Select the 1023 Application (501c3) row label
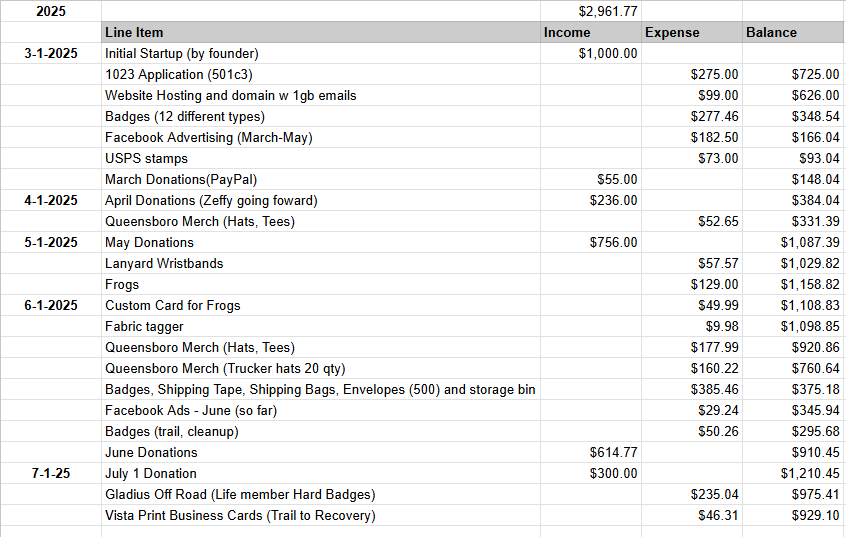The image size is (846, 537). (x=320, y=74)
